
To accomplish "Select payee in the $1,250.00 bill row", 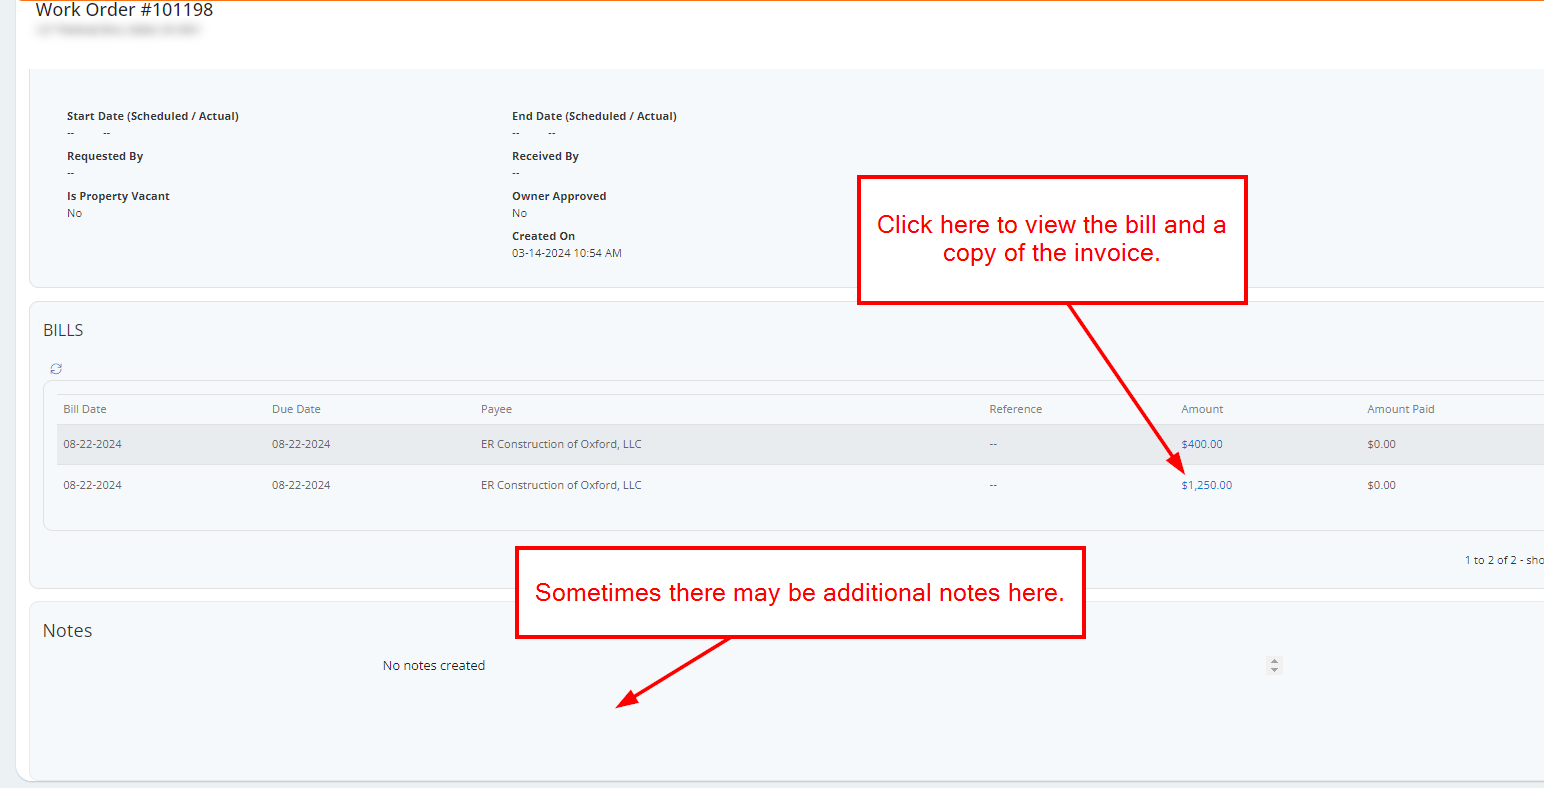I will [561, 485].
